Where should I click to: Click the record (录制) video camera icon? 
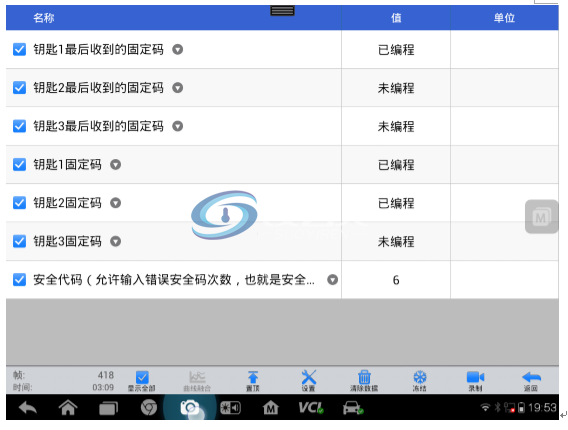[475, 377]
